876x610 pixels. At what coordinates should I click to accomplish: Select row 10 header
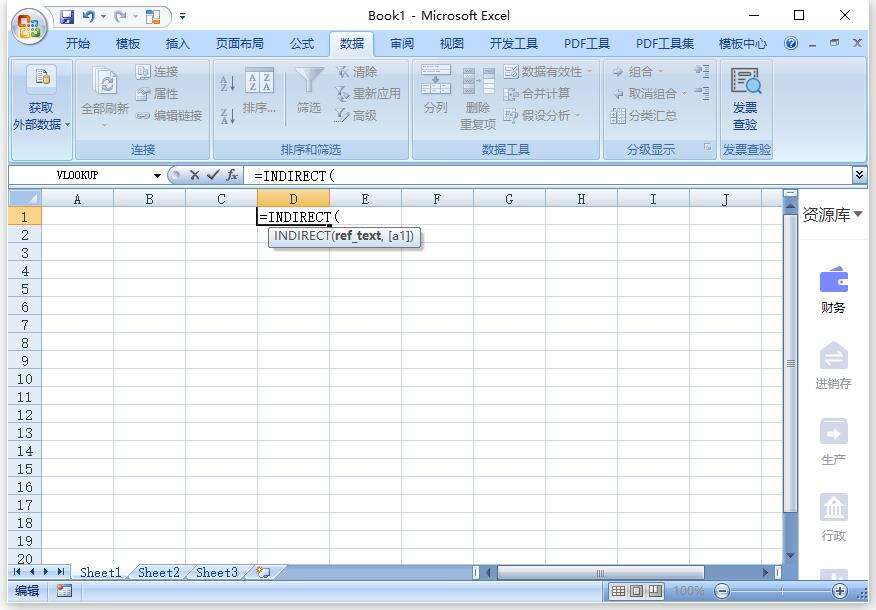point(25,379)
